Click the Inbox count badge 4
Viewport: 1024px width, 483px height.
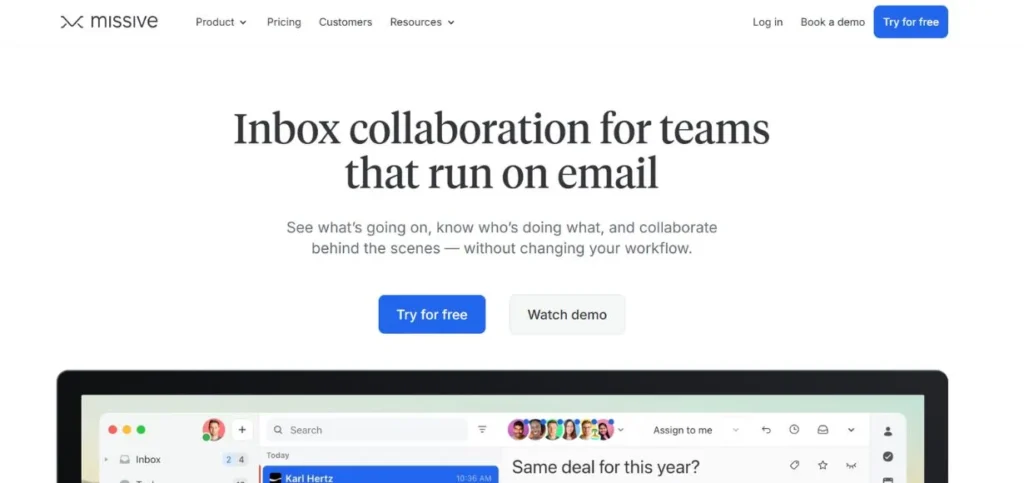coord(241,460)
